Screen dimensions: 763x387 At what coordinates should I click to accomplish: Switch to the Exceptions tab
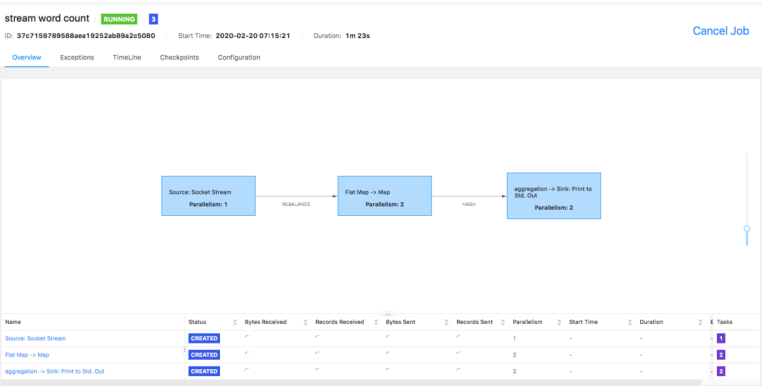77,57
